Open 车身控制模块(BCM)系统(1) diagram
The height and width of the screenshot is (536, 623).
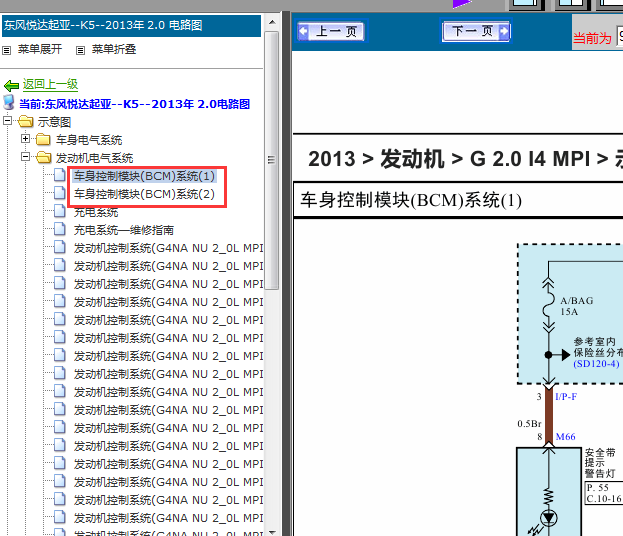click(144, 176)
